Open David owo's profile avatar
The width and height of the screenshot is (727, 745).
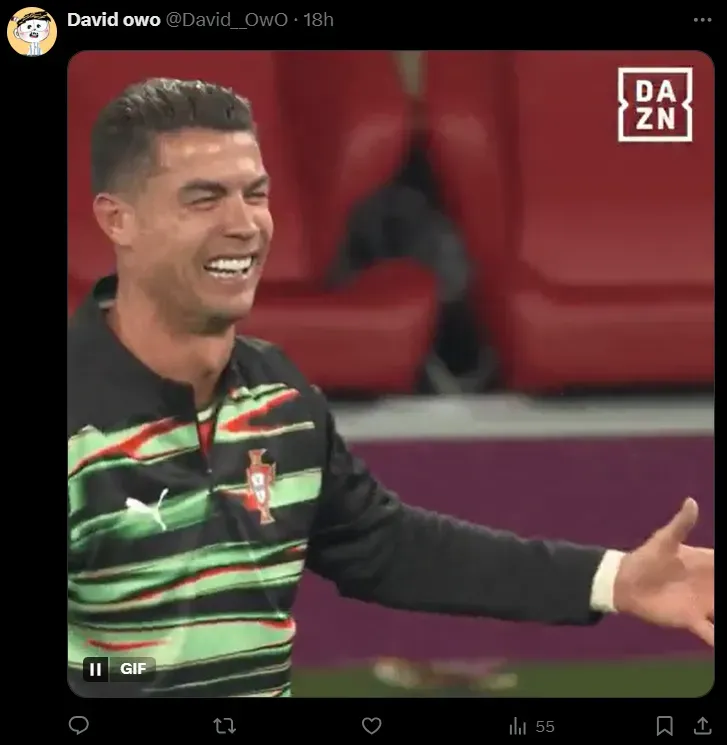(x=32, y=32)
